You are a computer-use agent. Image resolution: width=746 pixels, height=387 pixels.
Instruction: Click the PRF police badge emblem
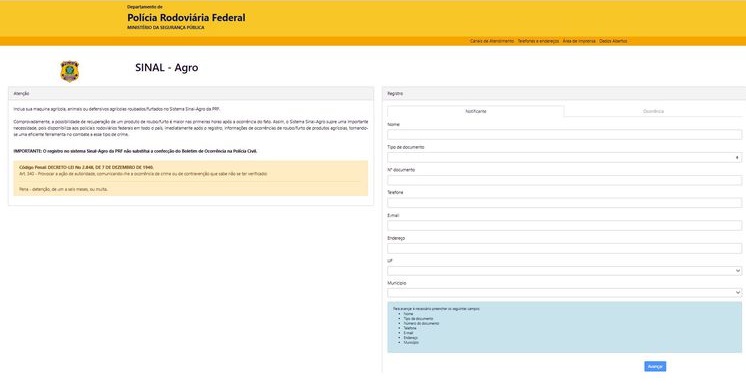point(69,71)
